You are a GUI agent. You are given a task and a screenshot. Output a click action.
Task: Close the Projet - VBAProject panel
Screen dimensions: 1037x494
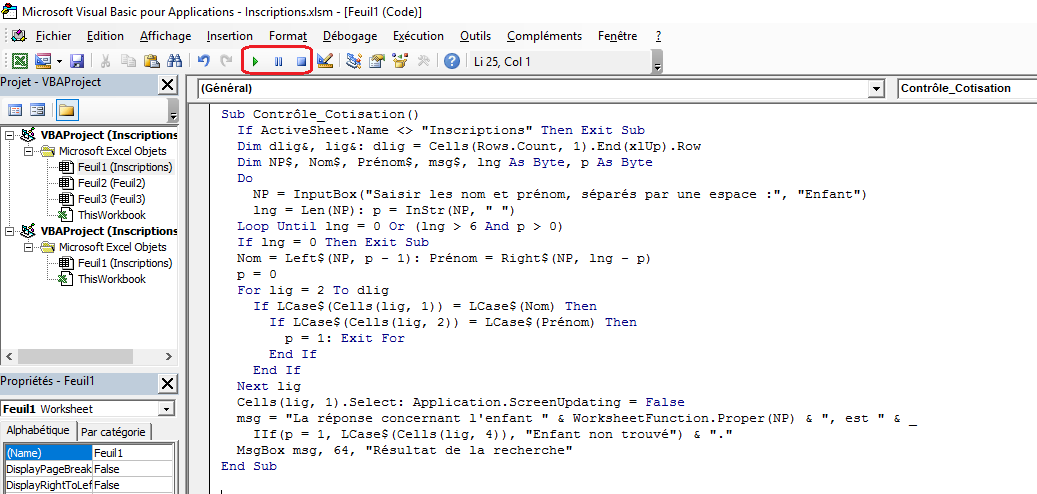point(167,85)
